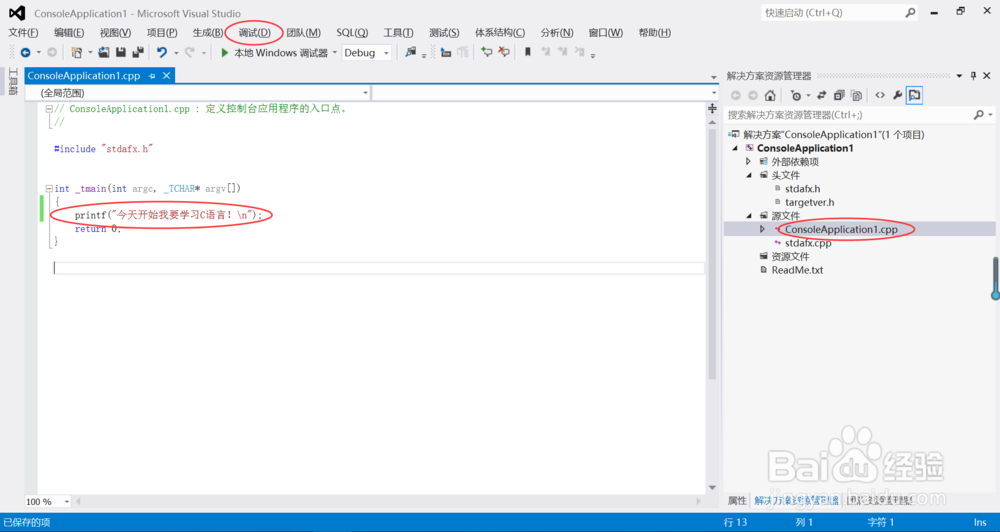Select stdafx.h in Solution Explorer
This screenshot has width=1000, height=532.
802,189
